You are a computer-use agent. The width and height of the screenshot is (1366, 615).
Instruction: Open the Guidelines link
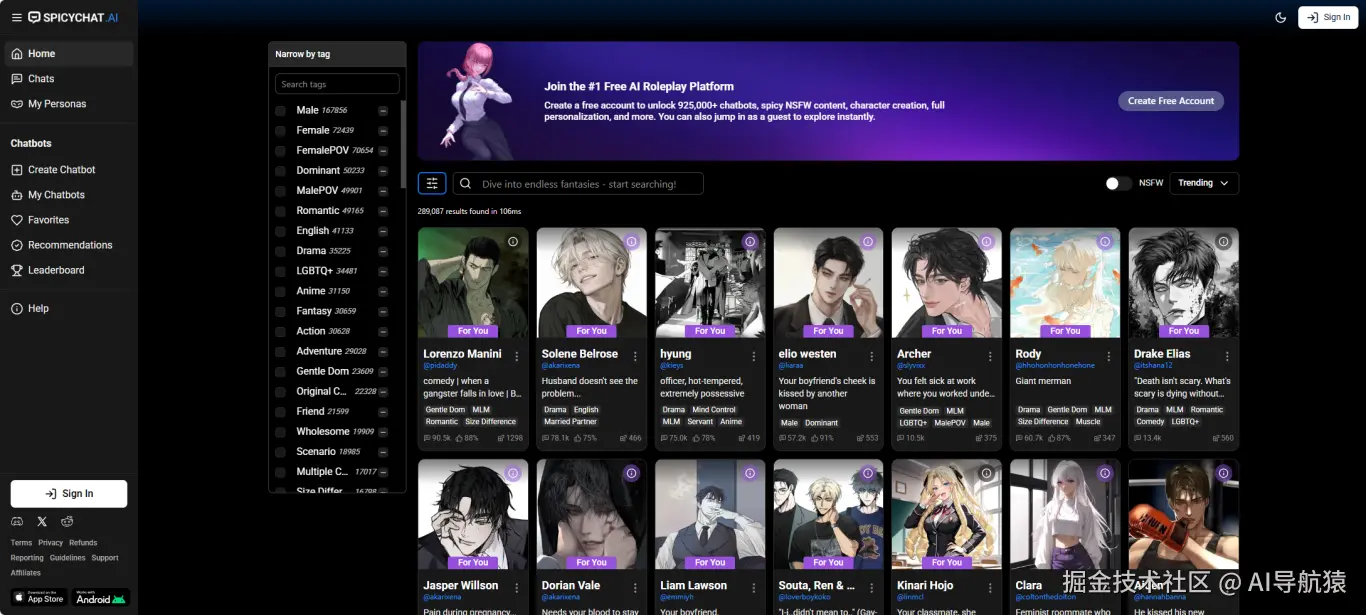[x=68, y=558]
